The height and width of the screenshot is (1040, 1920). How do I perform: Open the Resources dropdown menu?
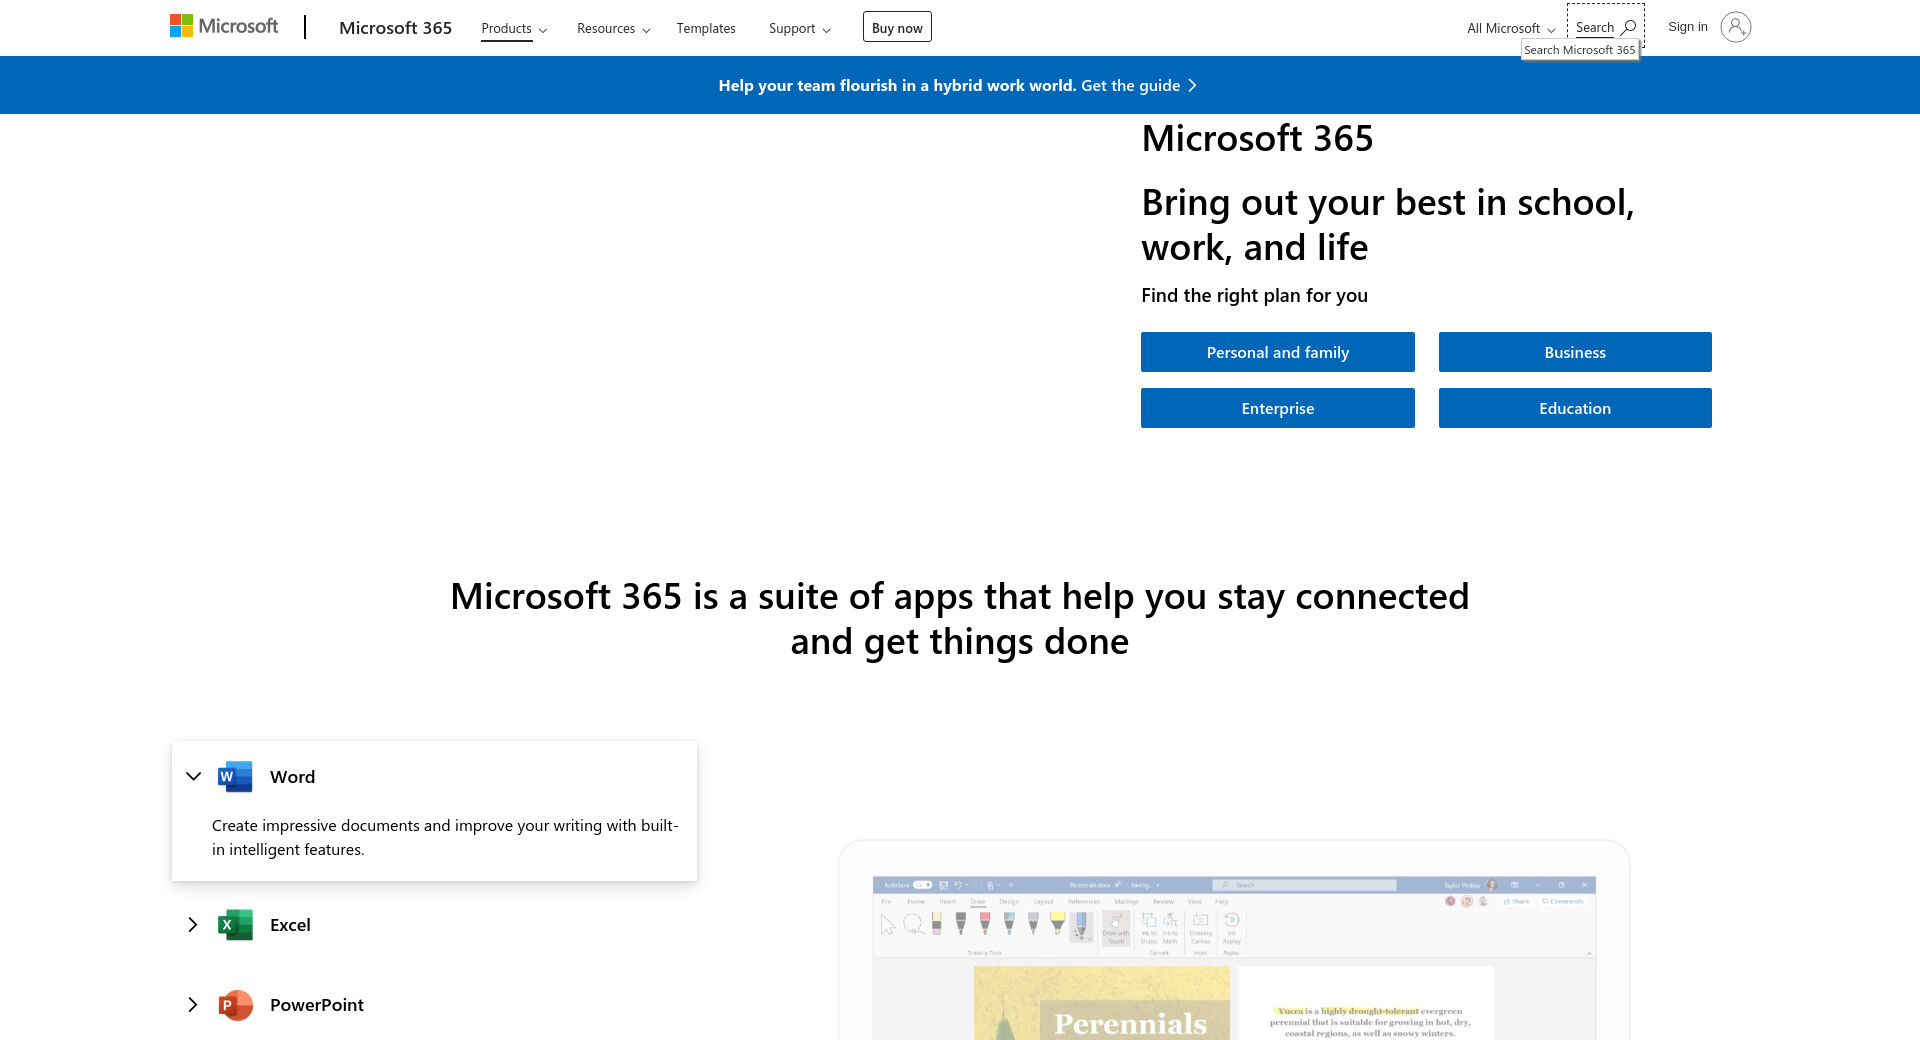pos(613,28)
